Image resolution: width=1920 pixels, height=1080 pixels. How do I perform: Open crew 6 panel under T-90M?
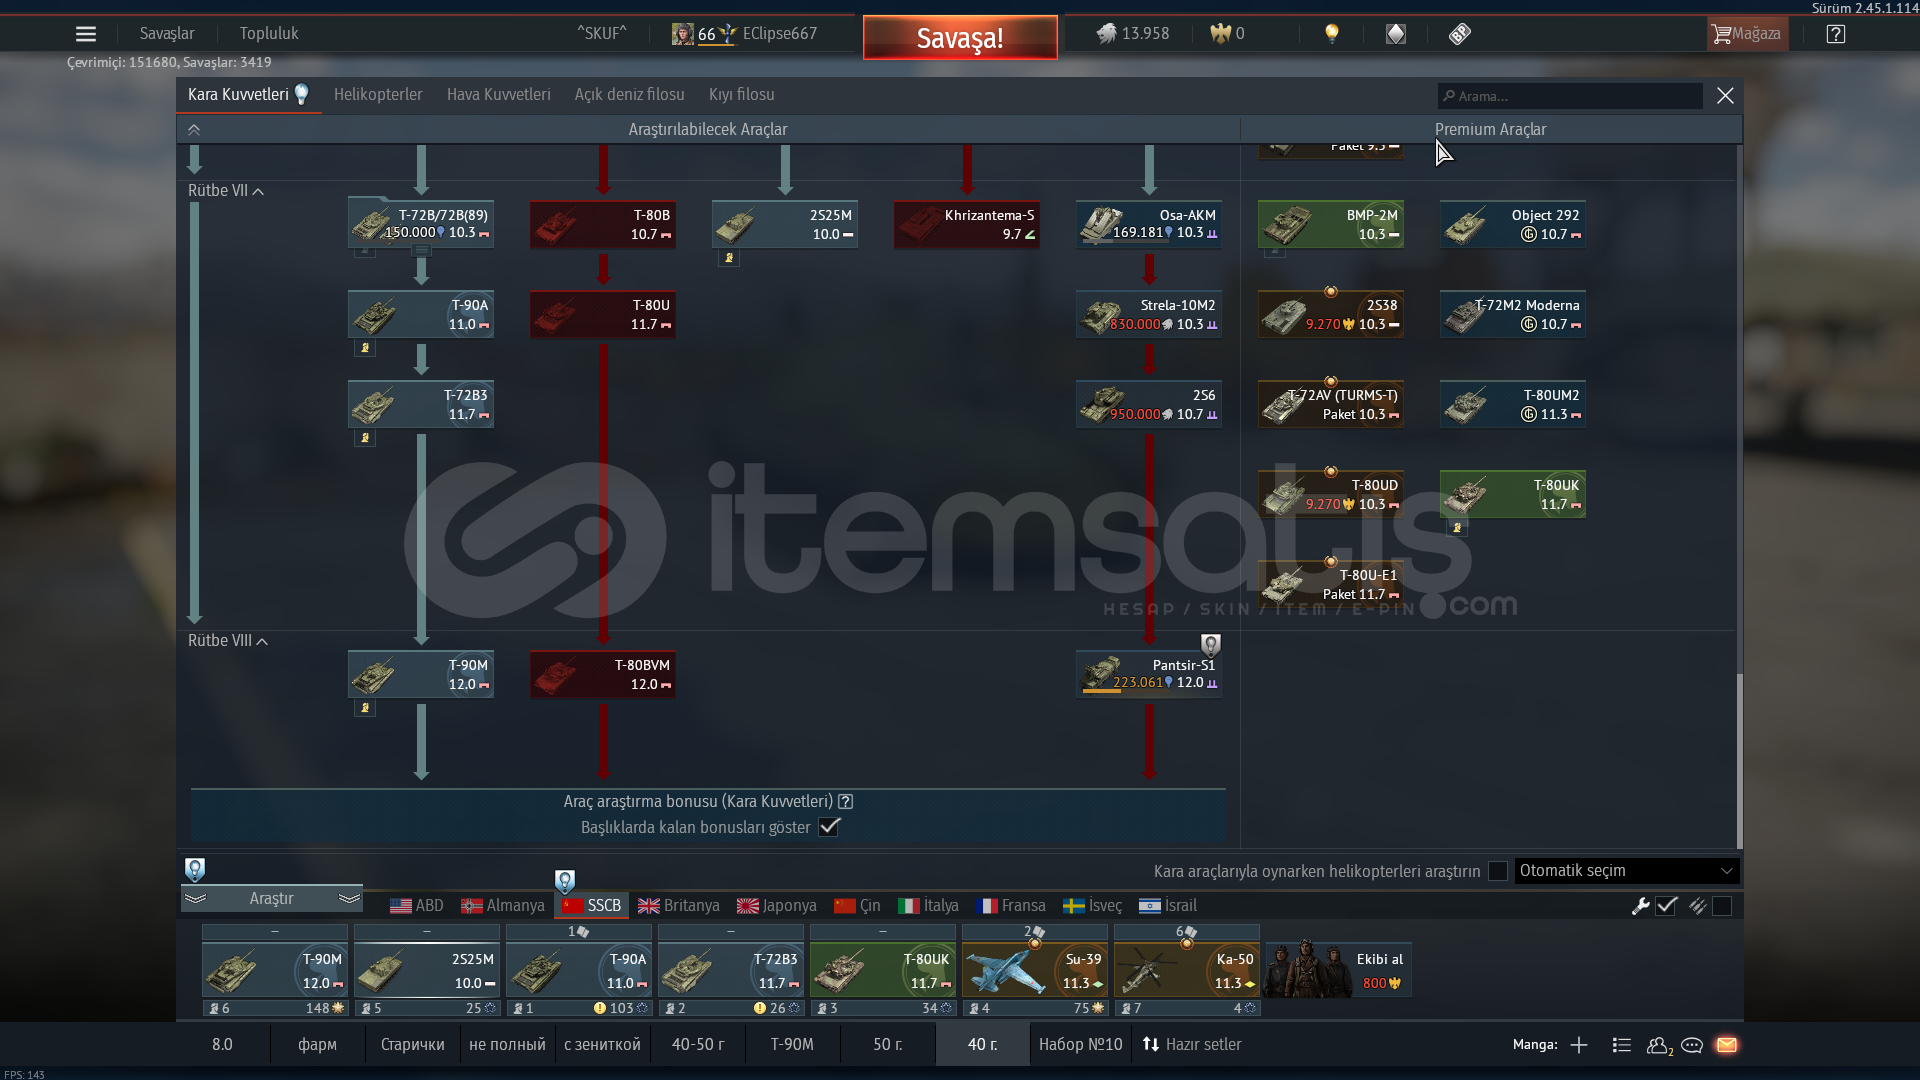(x=275, y=1008)
